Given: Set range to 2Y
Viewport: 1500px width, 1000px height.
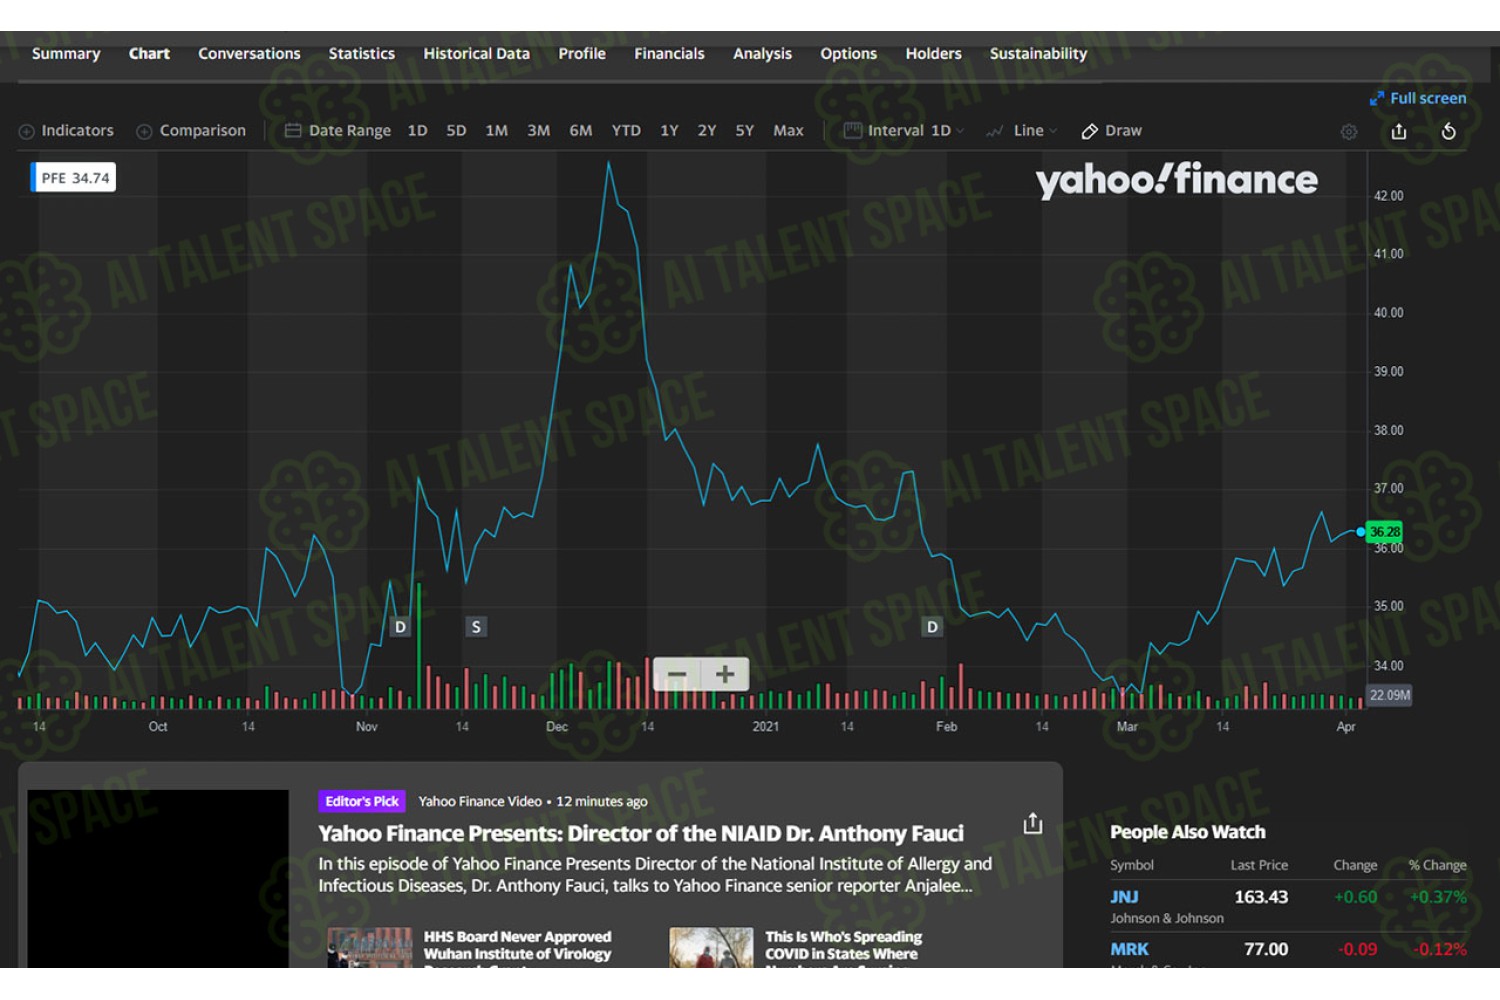Looking at the screenshot, I should coord(707,131).
